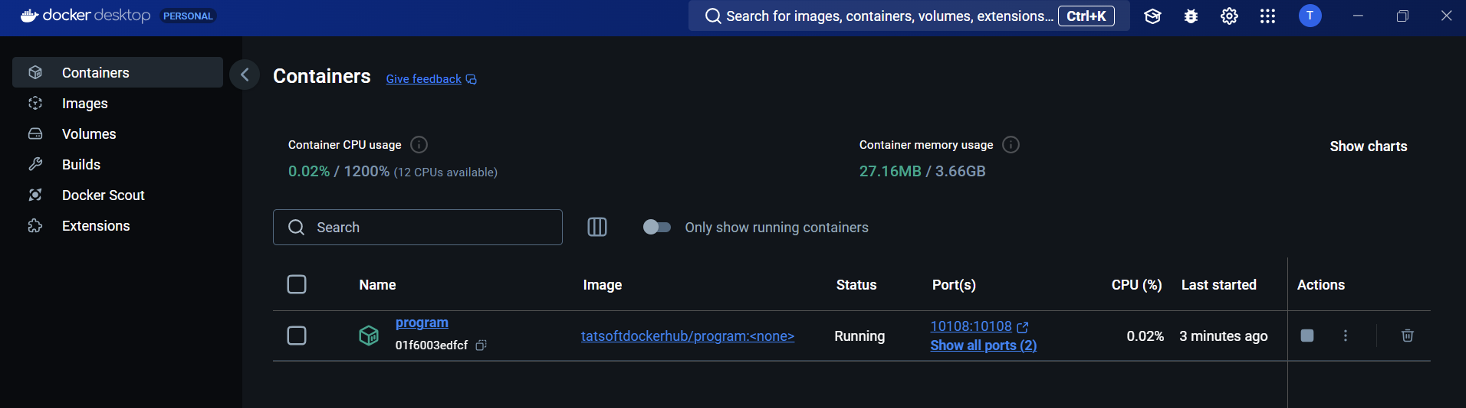The height and width of the screenshot is (408, 1466).
Task: Open the program container link
Action: point(422,323)
